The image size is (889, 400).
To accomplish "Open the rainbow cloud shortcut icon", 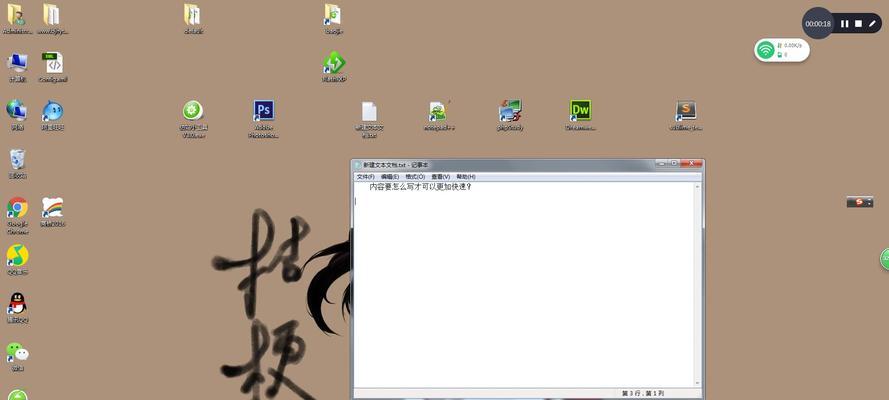I will [53, 208].
